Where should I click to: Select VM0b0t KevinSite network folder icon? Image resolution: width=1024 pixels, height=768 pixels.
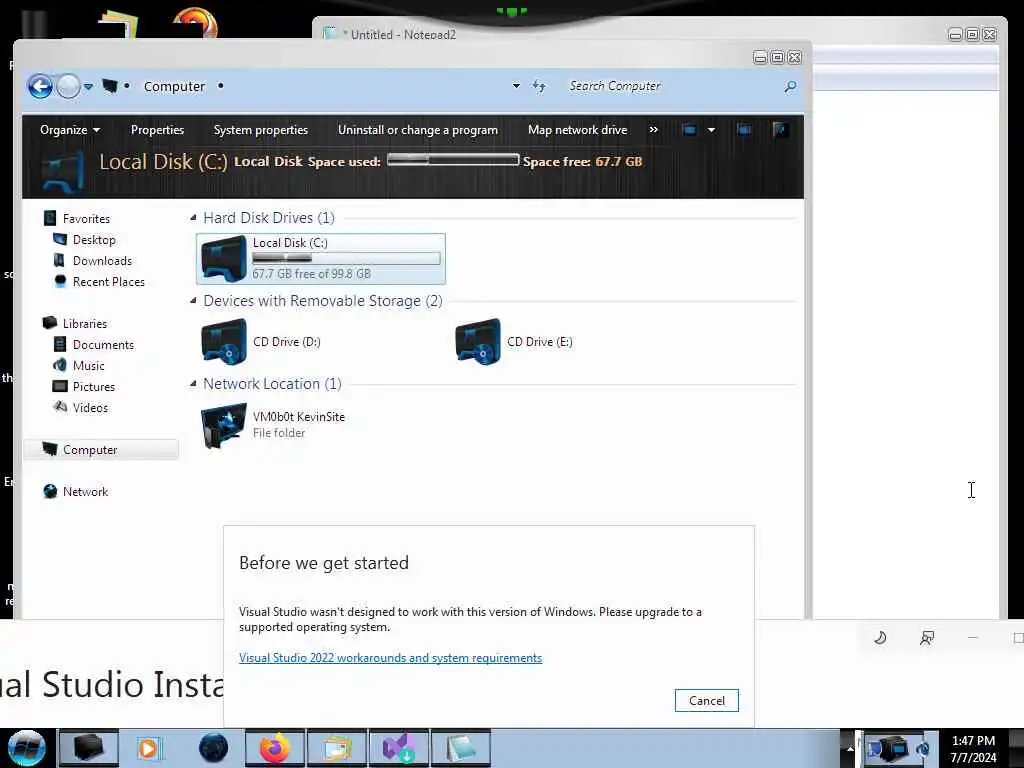[x=224, y=425]
